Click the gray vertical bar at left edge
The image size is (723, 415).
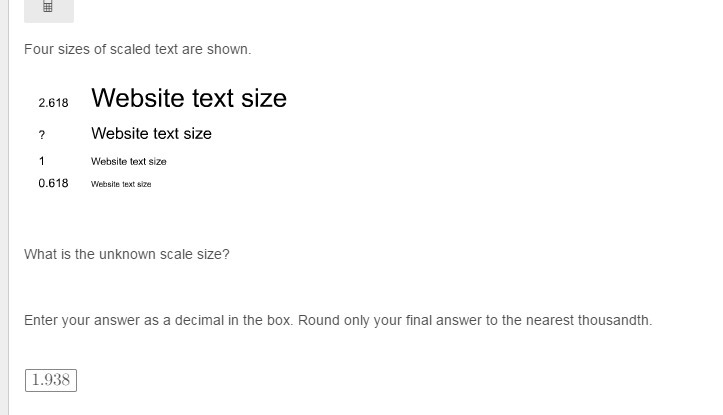pos(4,208)
